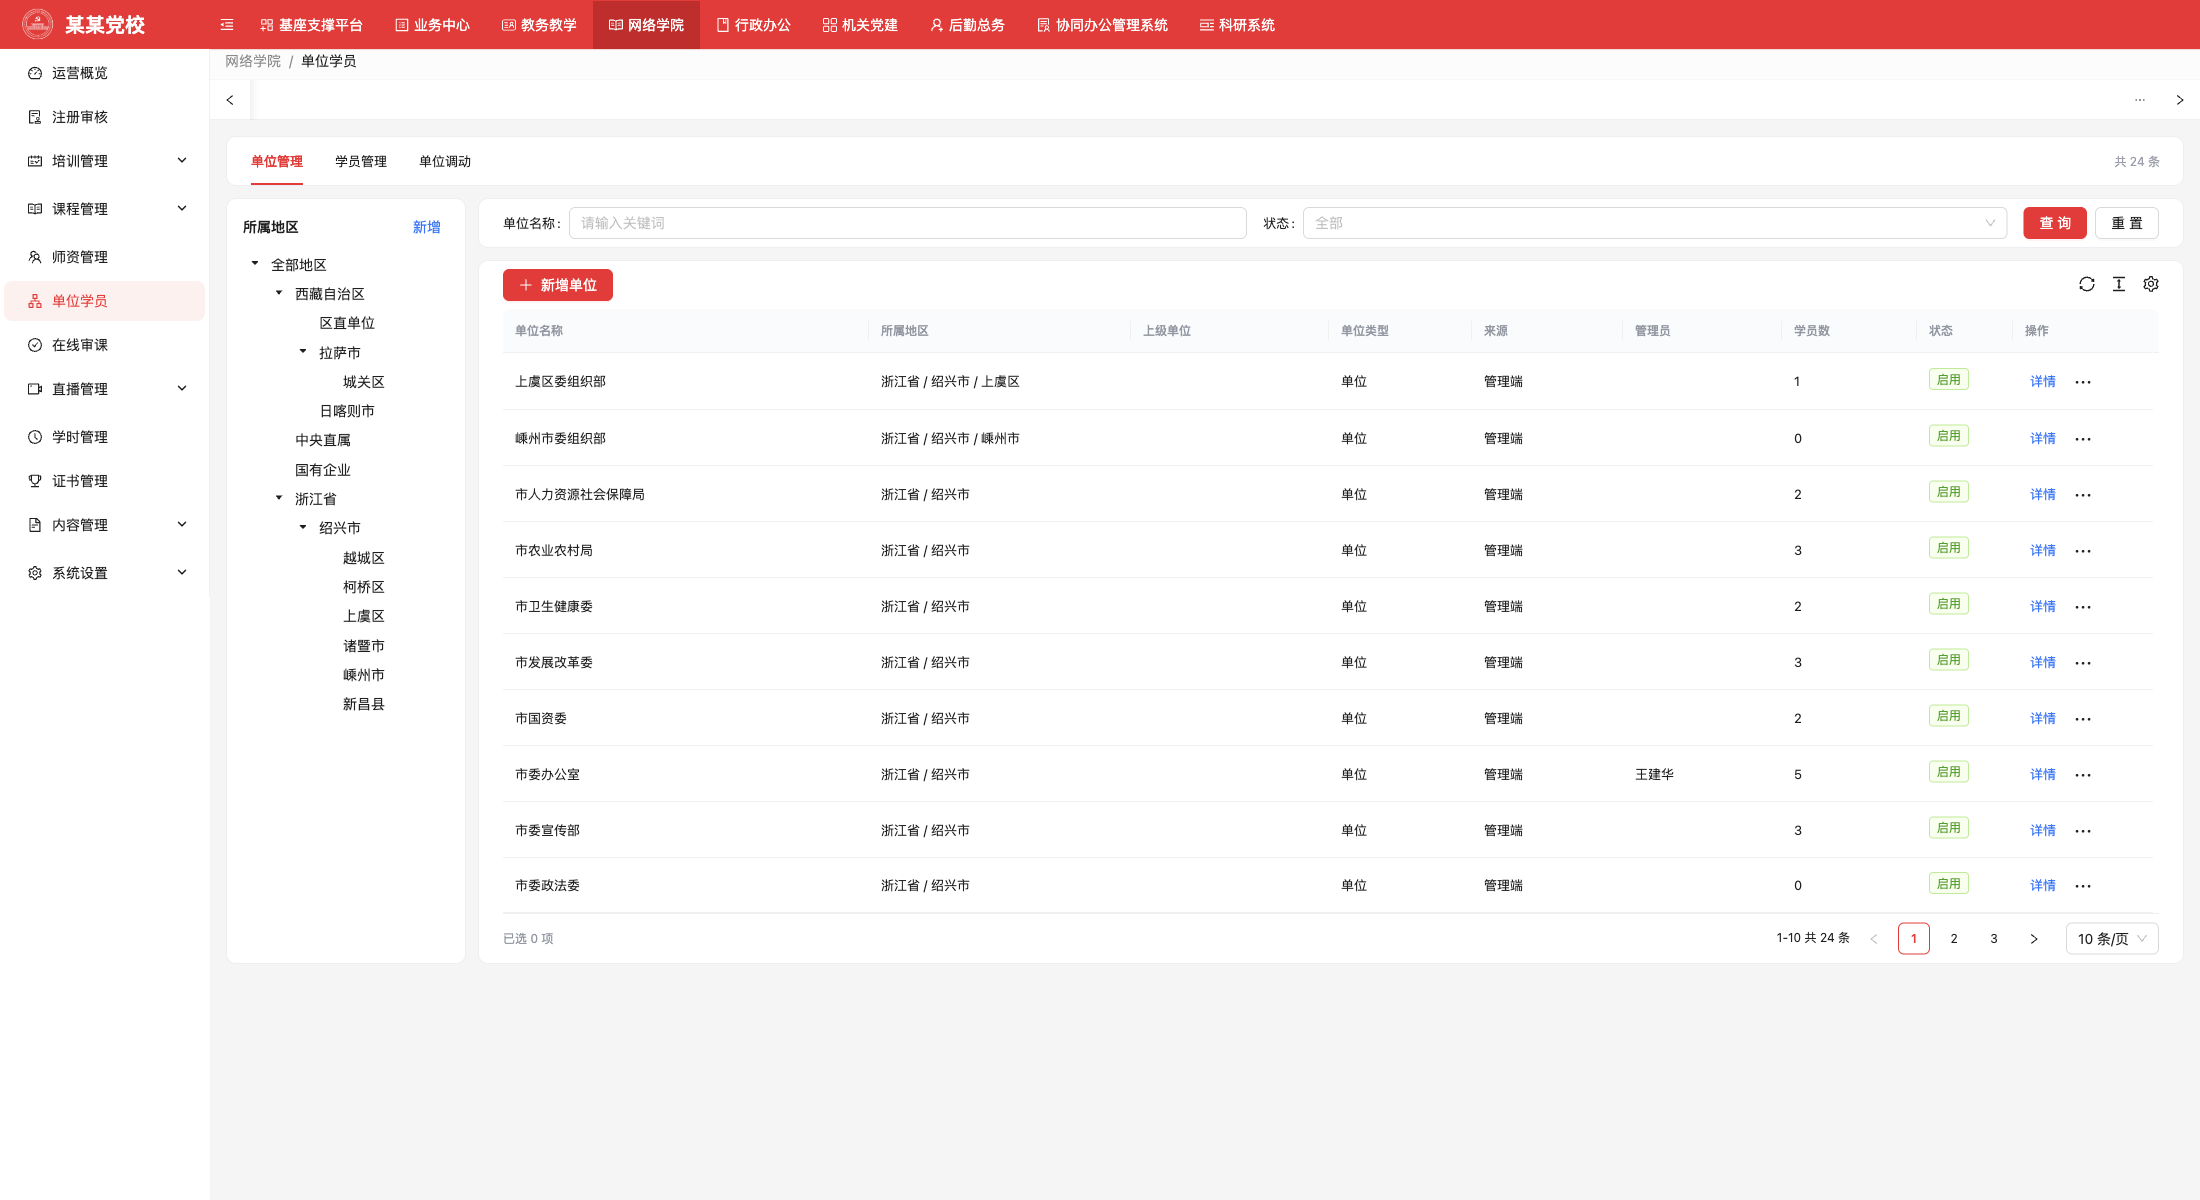Image resolution: width=2200 pixels, height=1200 pixels.
Task: Open the 10 条/页 page size dropdown
Action: (2112, 939)
